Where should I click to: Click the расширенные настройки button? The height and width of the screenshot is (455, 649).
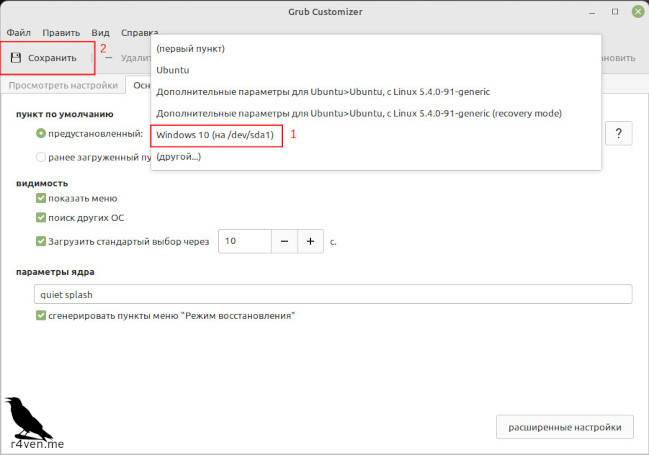point(564,427)
